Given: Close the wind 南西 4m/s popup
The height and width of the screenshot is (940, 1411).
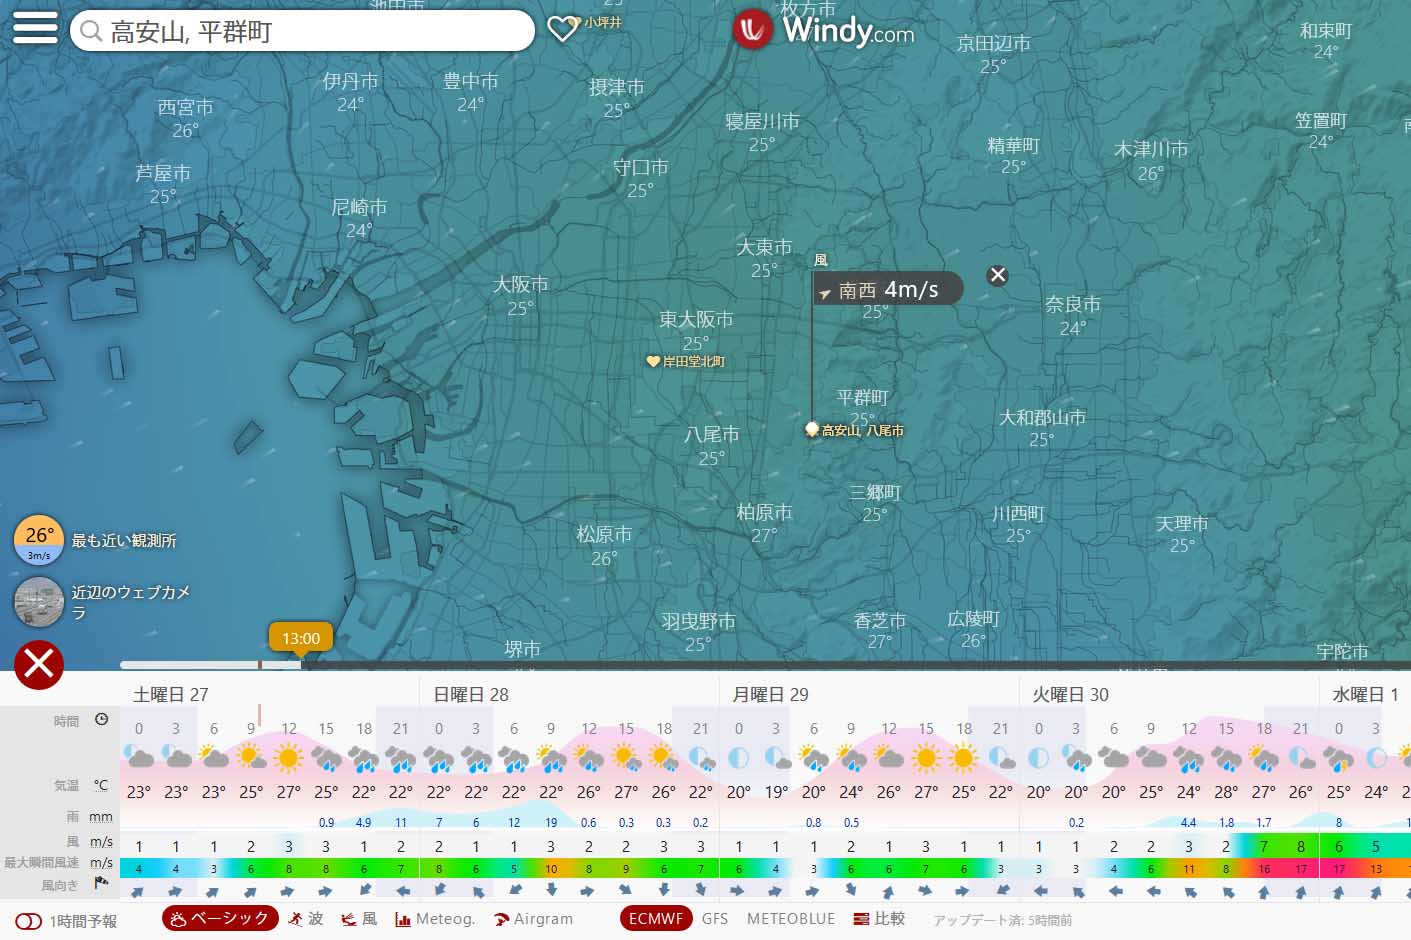Looking at the screenshot, I should pos(998,275).
